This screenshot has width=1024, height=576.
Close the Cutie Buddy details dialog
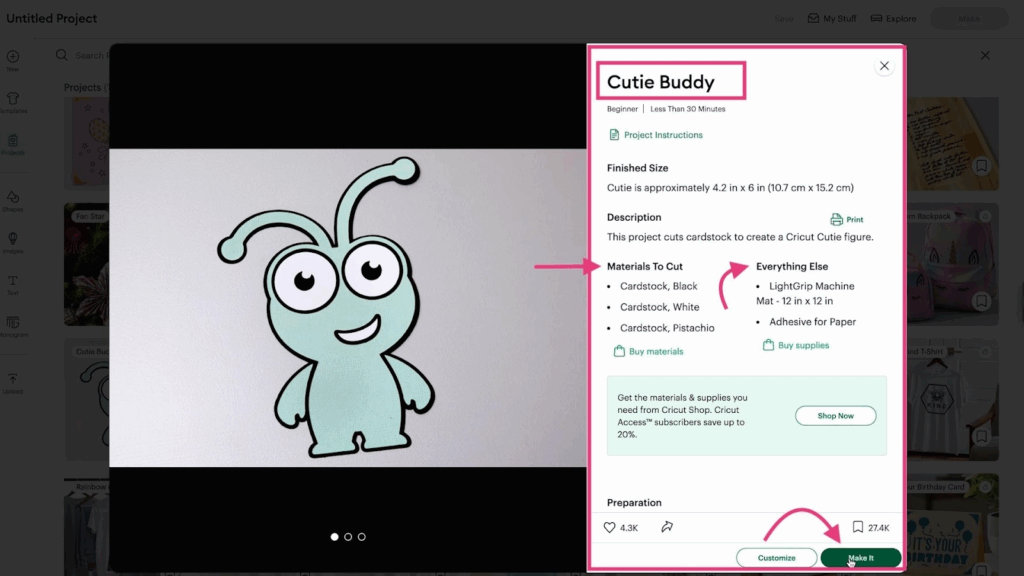884,66
